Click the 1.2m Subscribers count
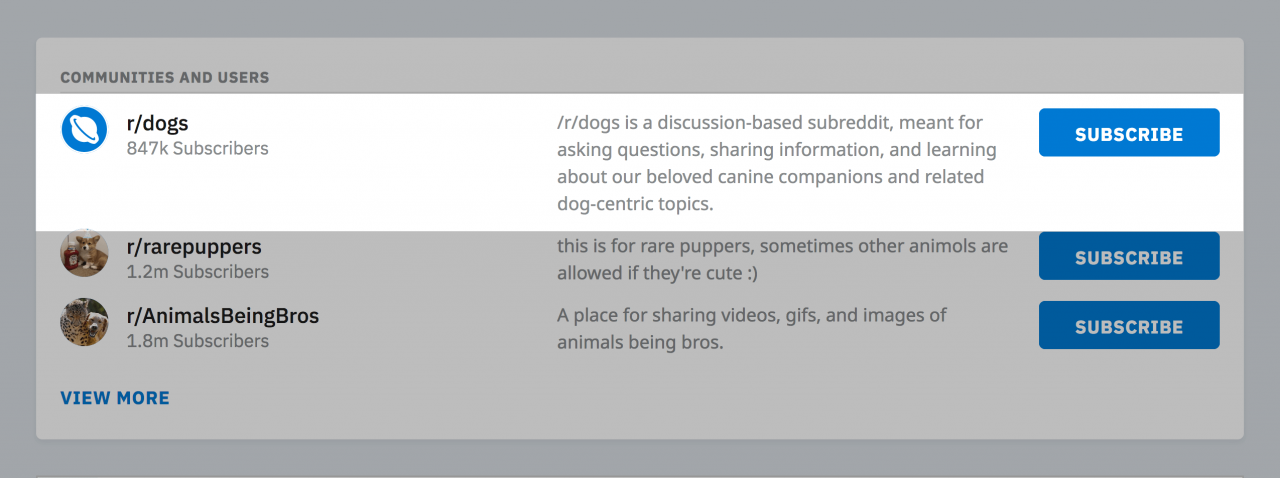The image size is (1280, 478). [197, 272]
